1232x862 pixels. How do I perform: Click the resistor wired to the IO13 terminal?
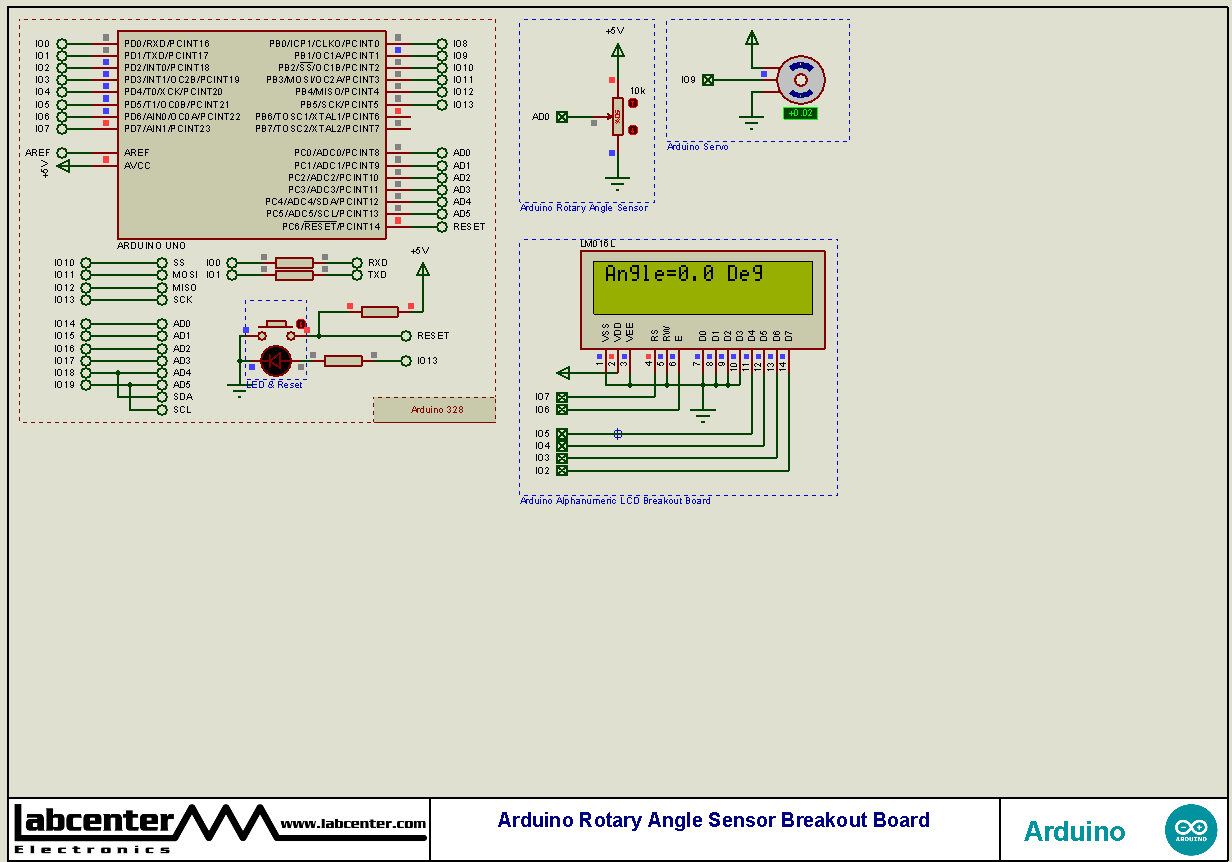[344, 359]
